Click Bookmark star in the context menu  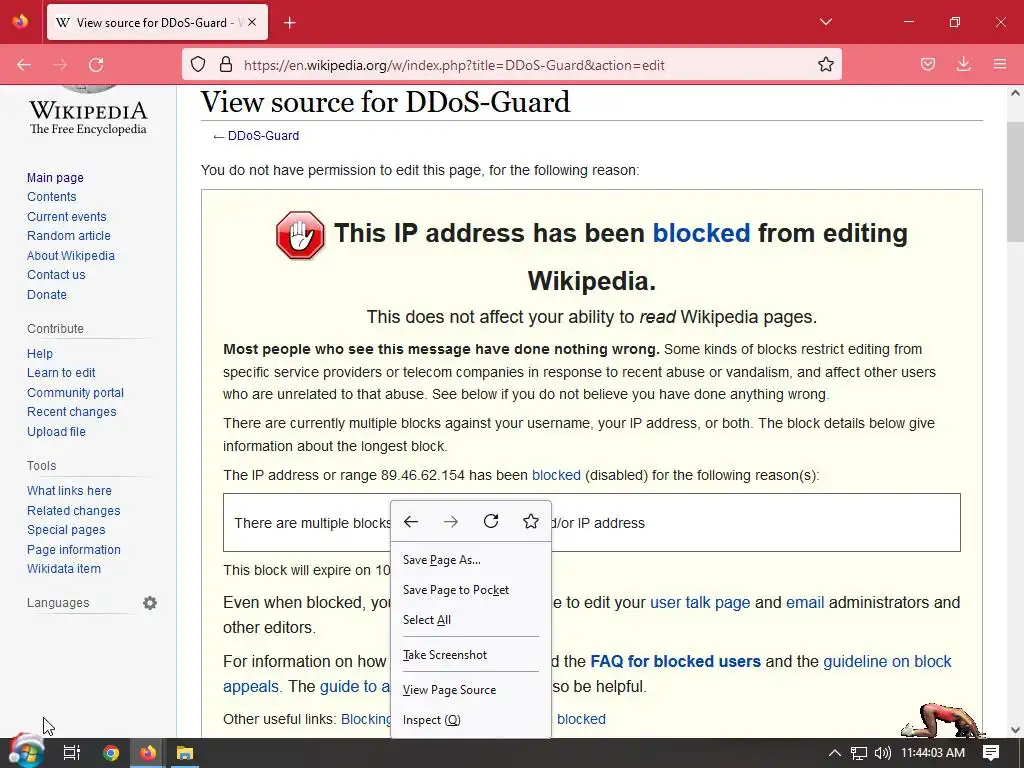531,521
